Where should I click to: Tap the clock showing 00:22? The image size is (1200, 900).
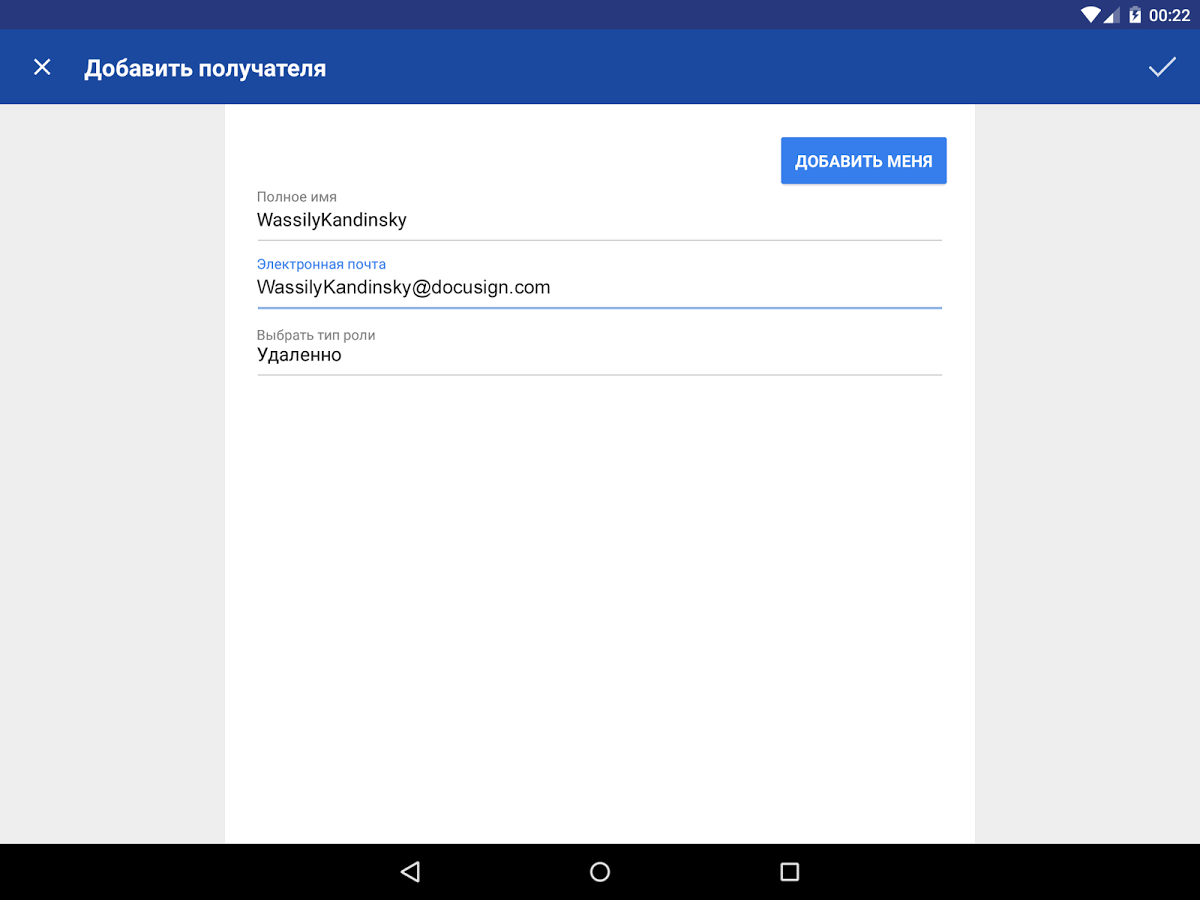(1169, 15)
